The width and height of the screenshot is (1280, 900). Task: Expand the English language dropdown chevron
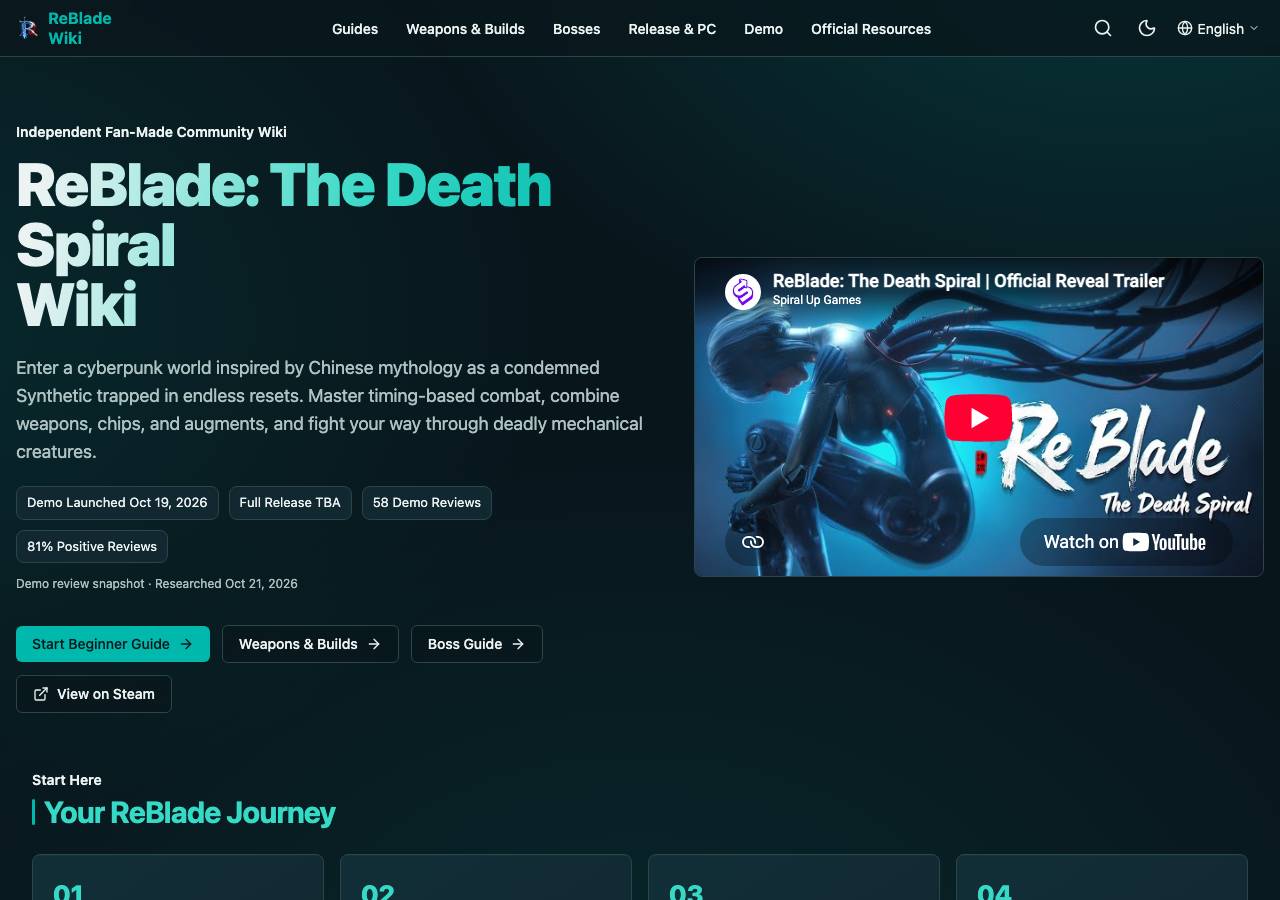click(x=1254, y=29)
